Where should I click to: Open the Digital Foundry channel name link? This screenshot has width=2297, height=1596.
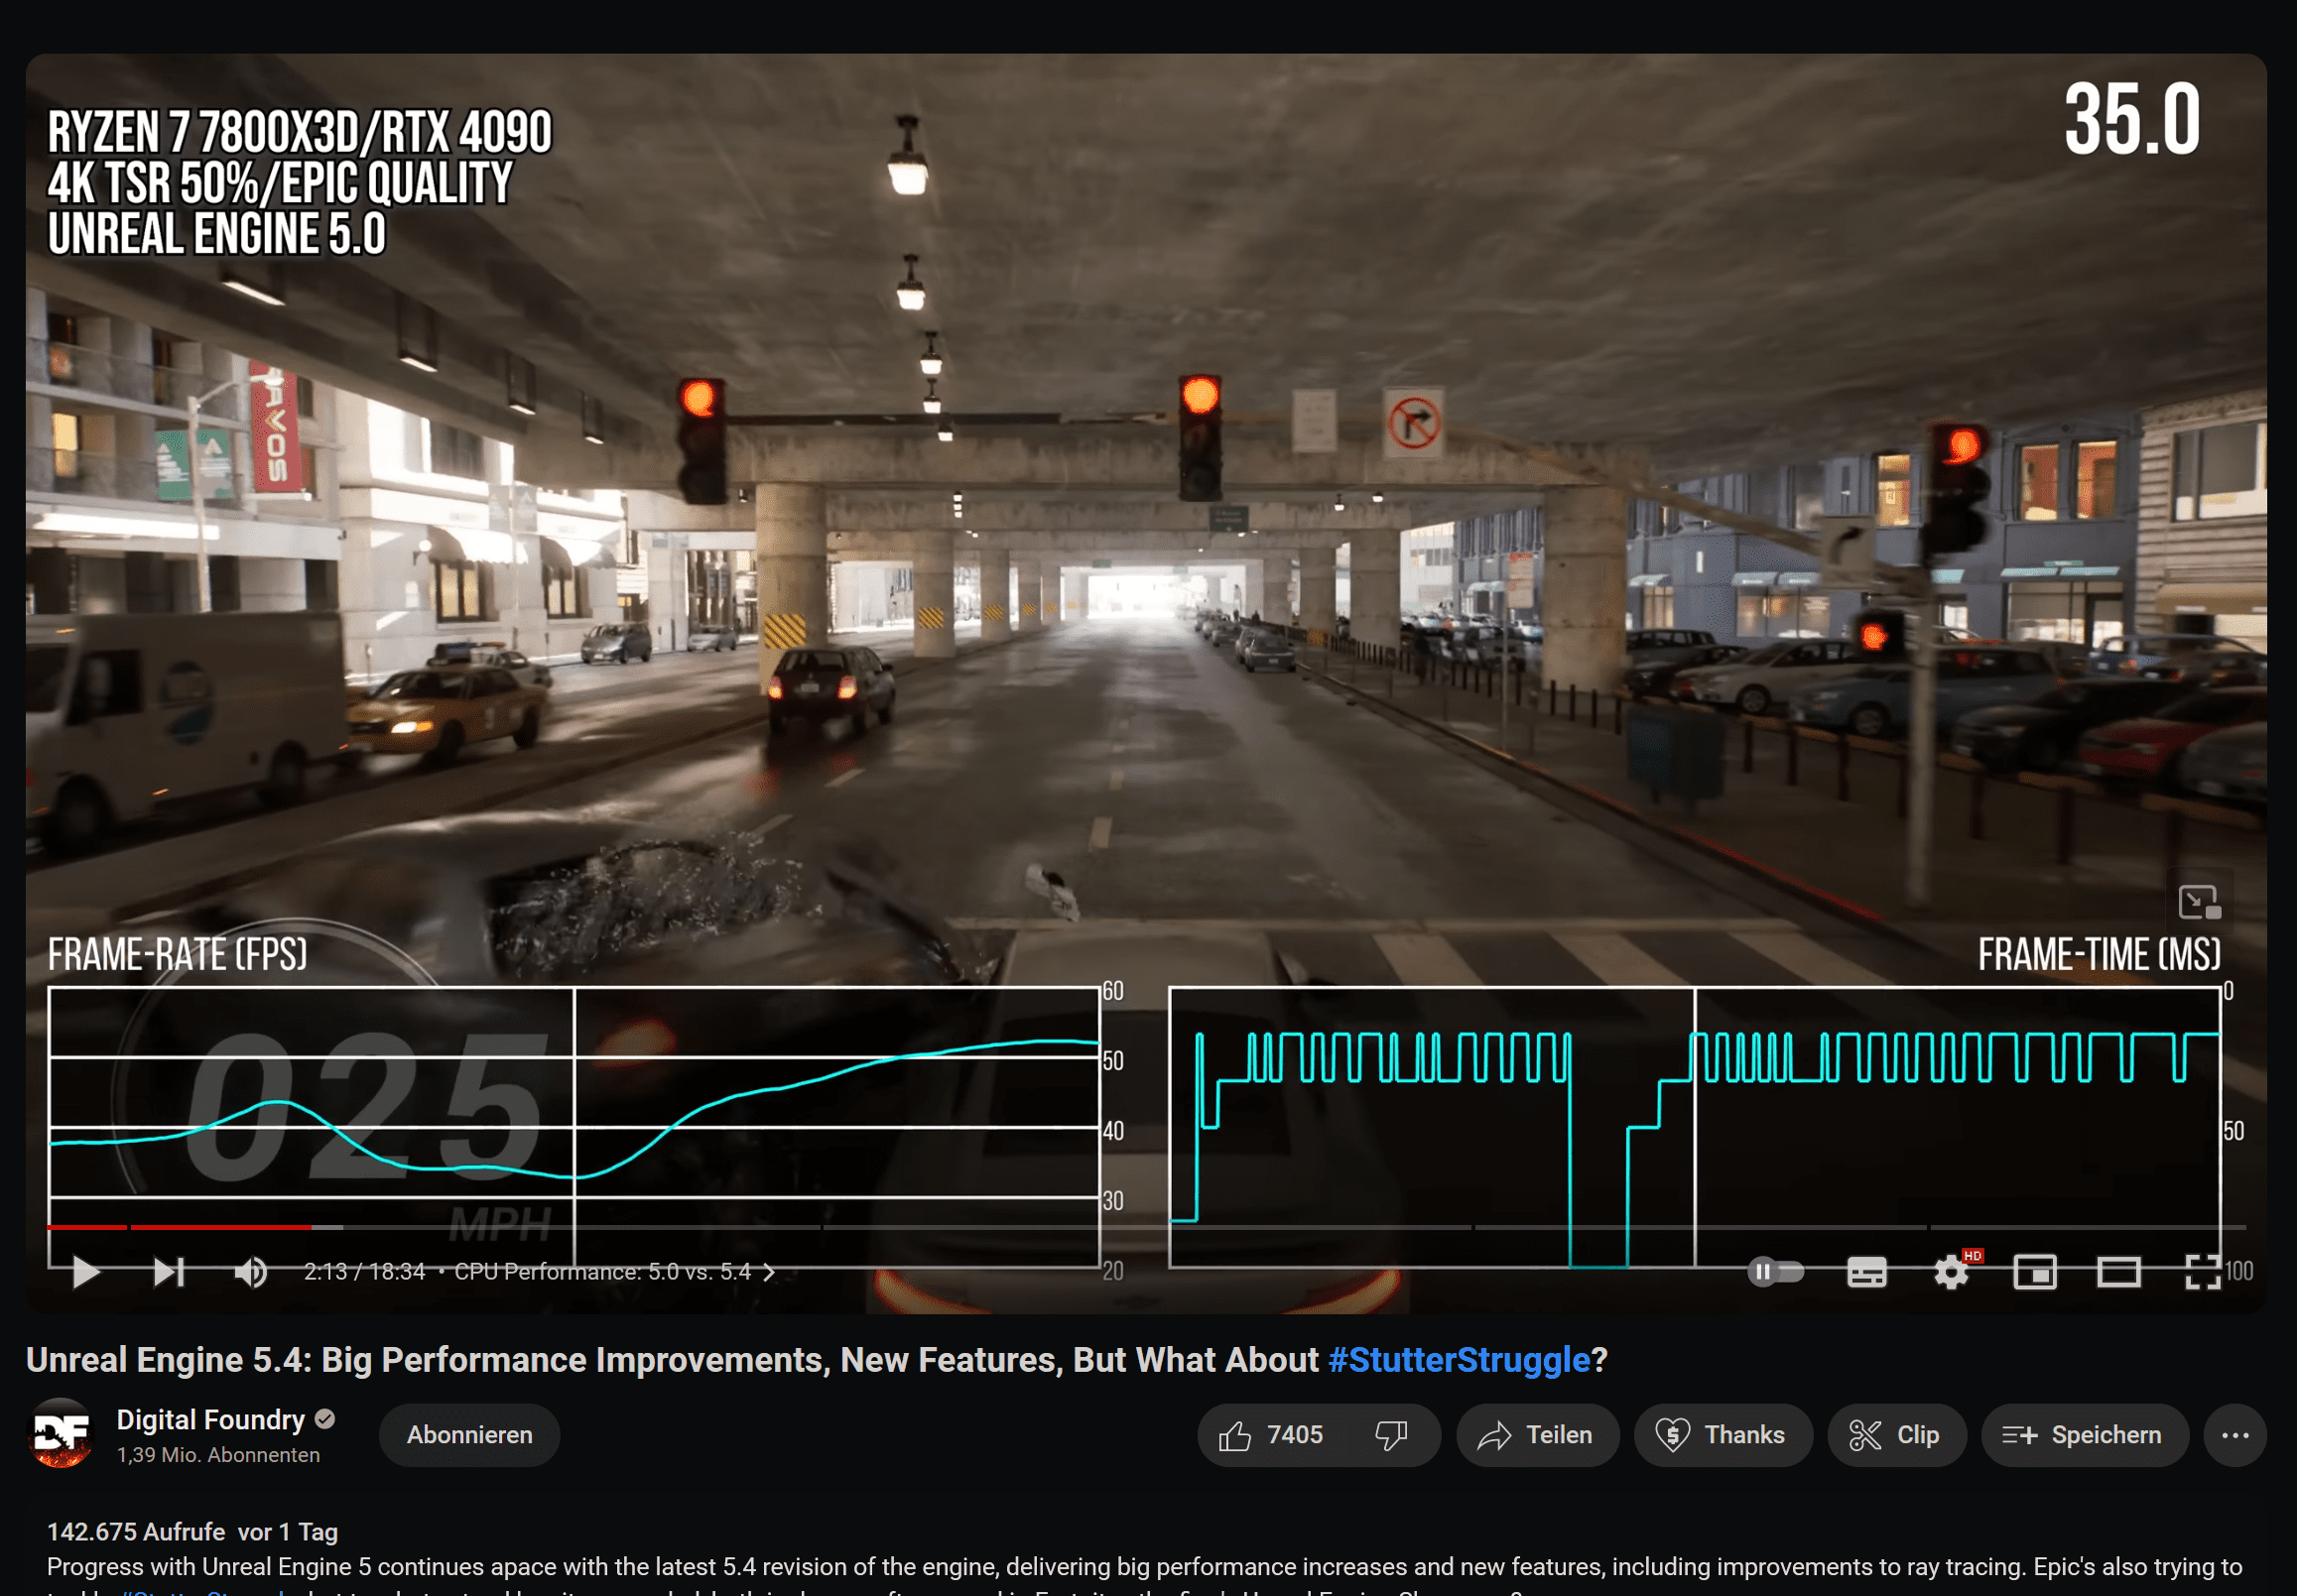tap(211, 1419)
